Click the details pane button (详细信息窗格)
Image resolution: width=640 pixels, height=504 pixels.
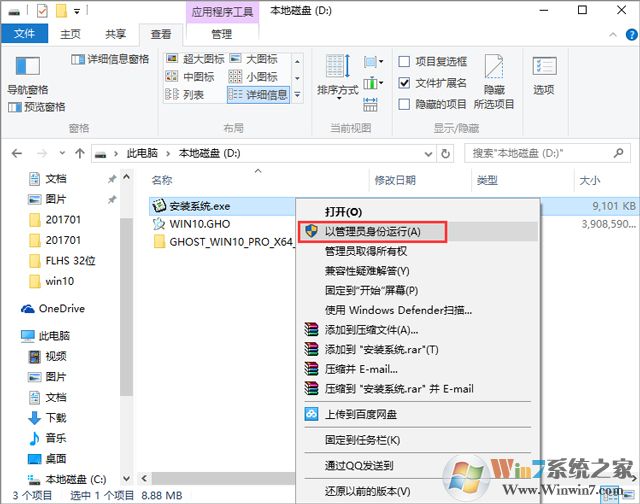[x=111, y=59]
